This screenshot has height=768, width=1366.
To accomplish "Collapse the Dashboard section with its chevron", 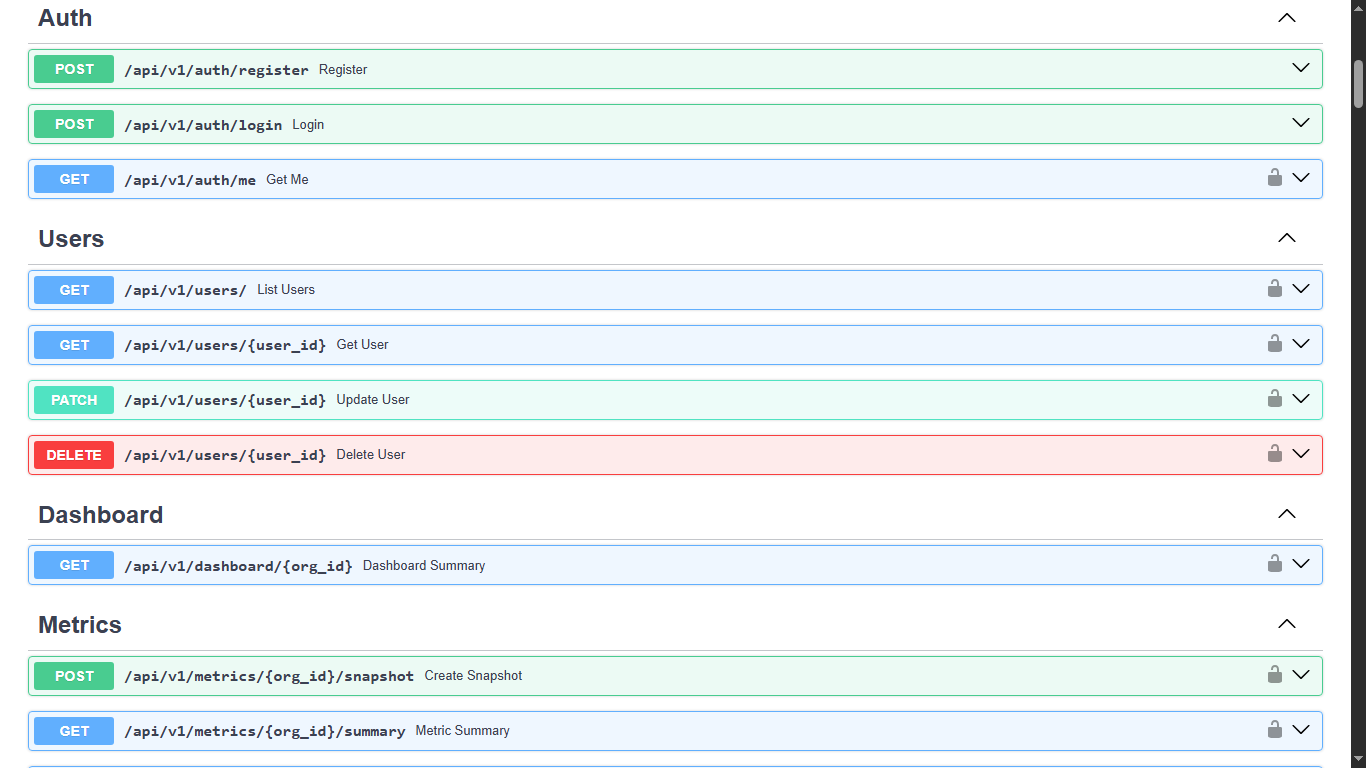I will pos(1287,514).
